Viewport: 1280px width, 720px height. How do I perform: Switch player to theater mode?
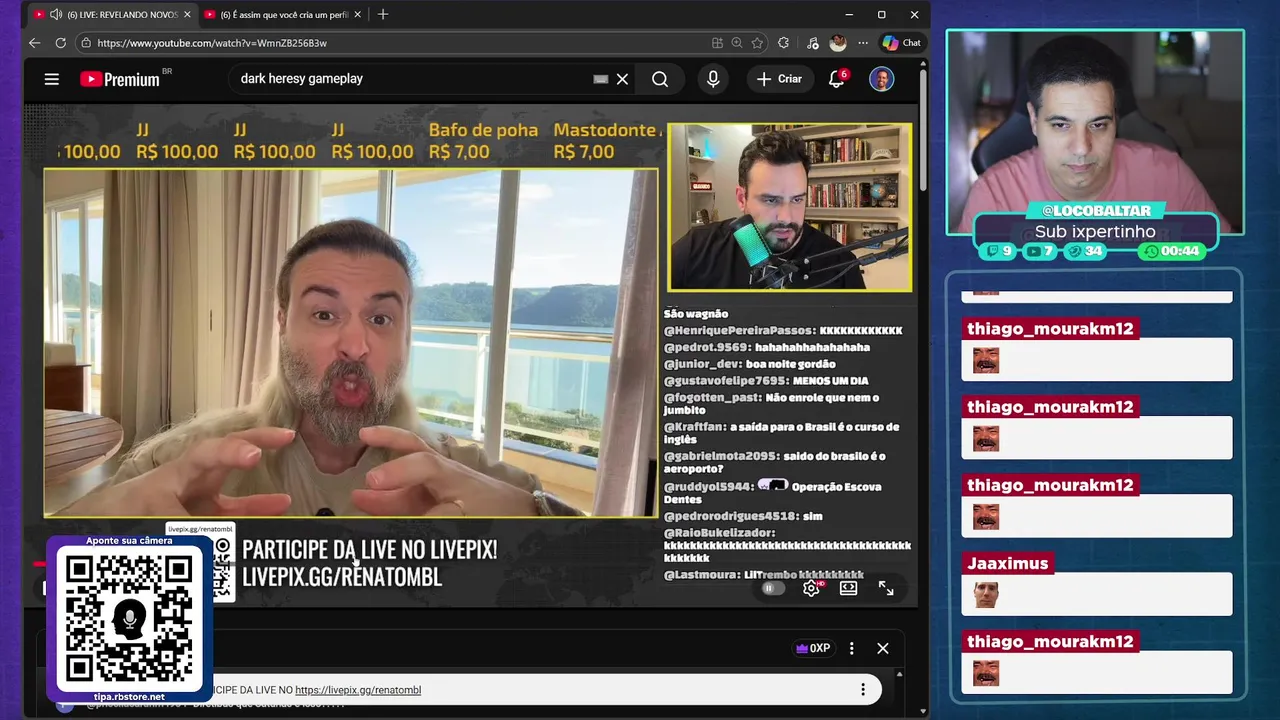(x=848, y=588)
